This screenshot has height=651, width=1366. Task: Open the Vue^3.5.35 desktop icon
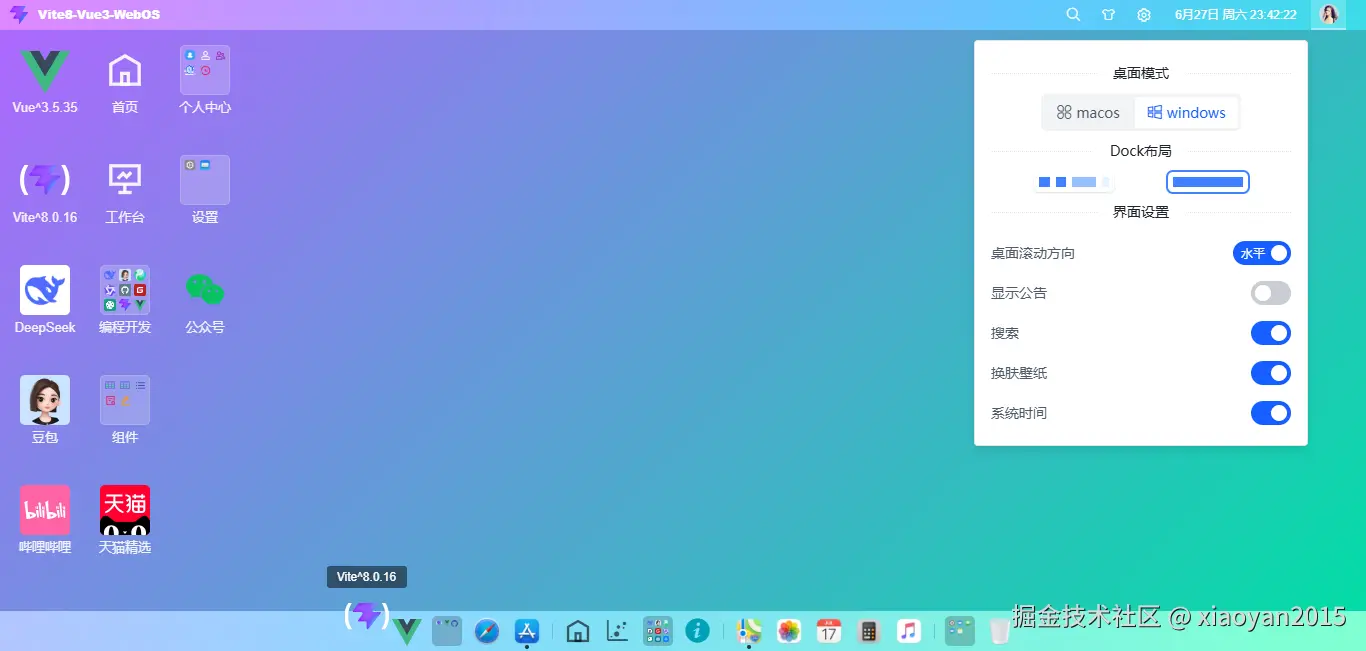tap(45, 71)
